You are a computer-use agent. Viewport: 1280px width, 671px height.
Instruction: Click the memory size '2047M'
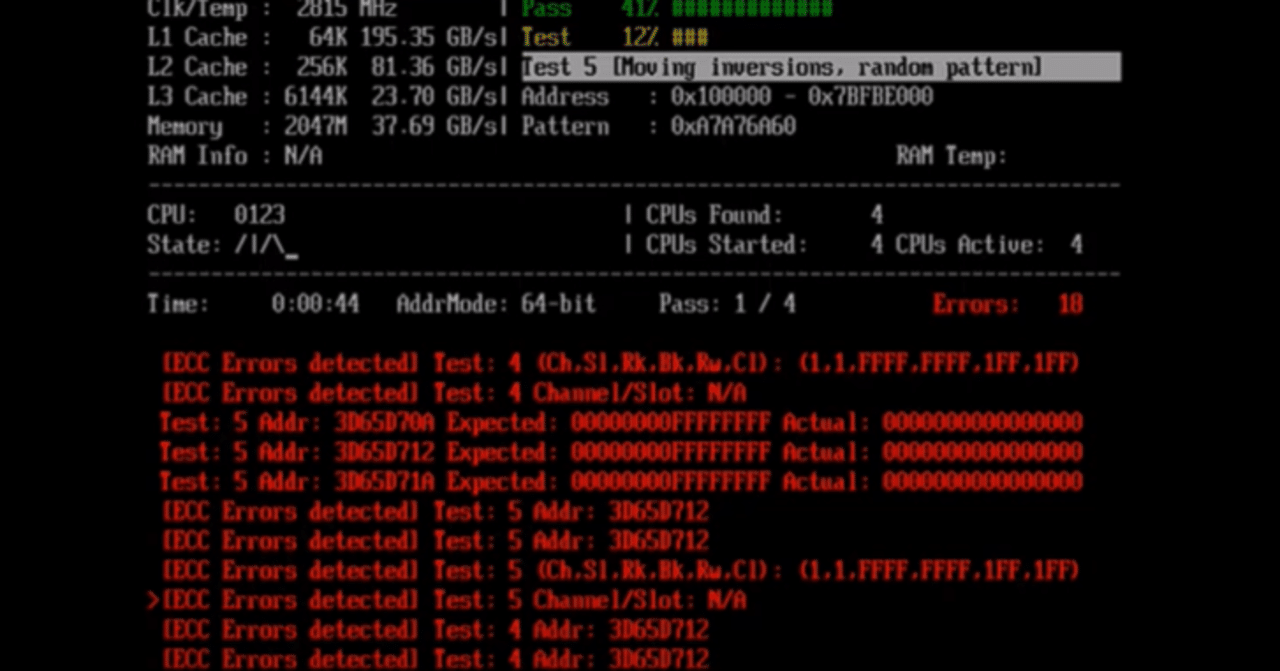tap(316, 127)
